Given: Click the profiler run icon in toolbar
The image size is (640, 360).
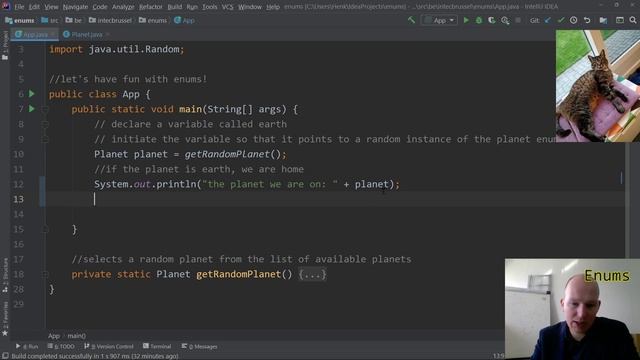Looking at the screenshot, I should coord(505,20).
